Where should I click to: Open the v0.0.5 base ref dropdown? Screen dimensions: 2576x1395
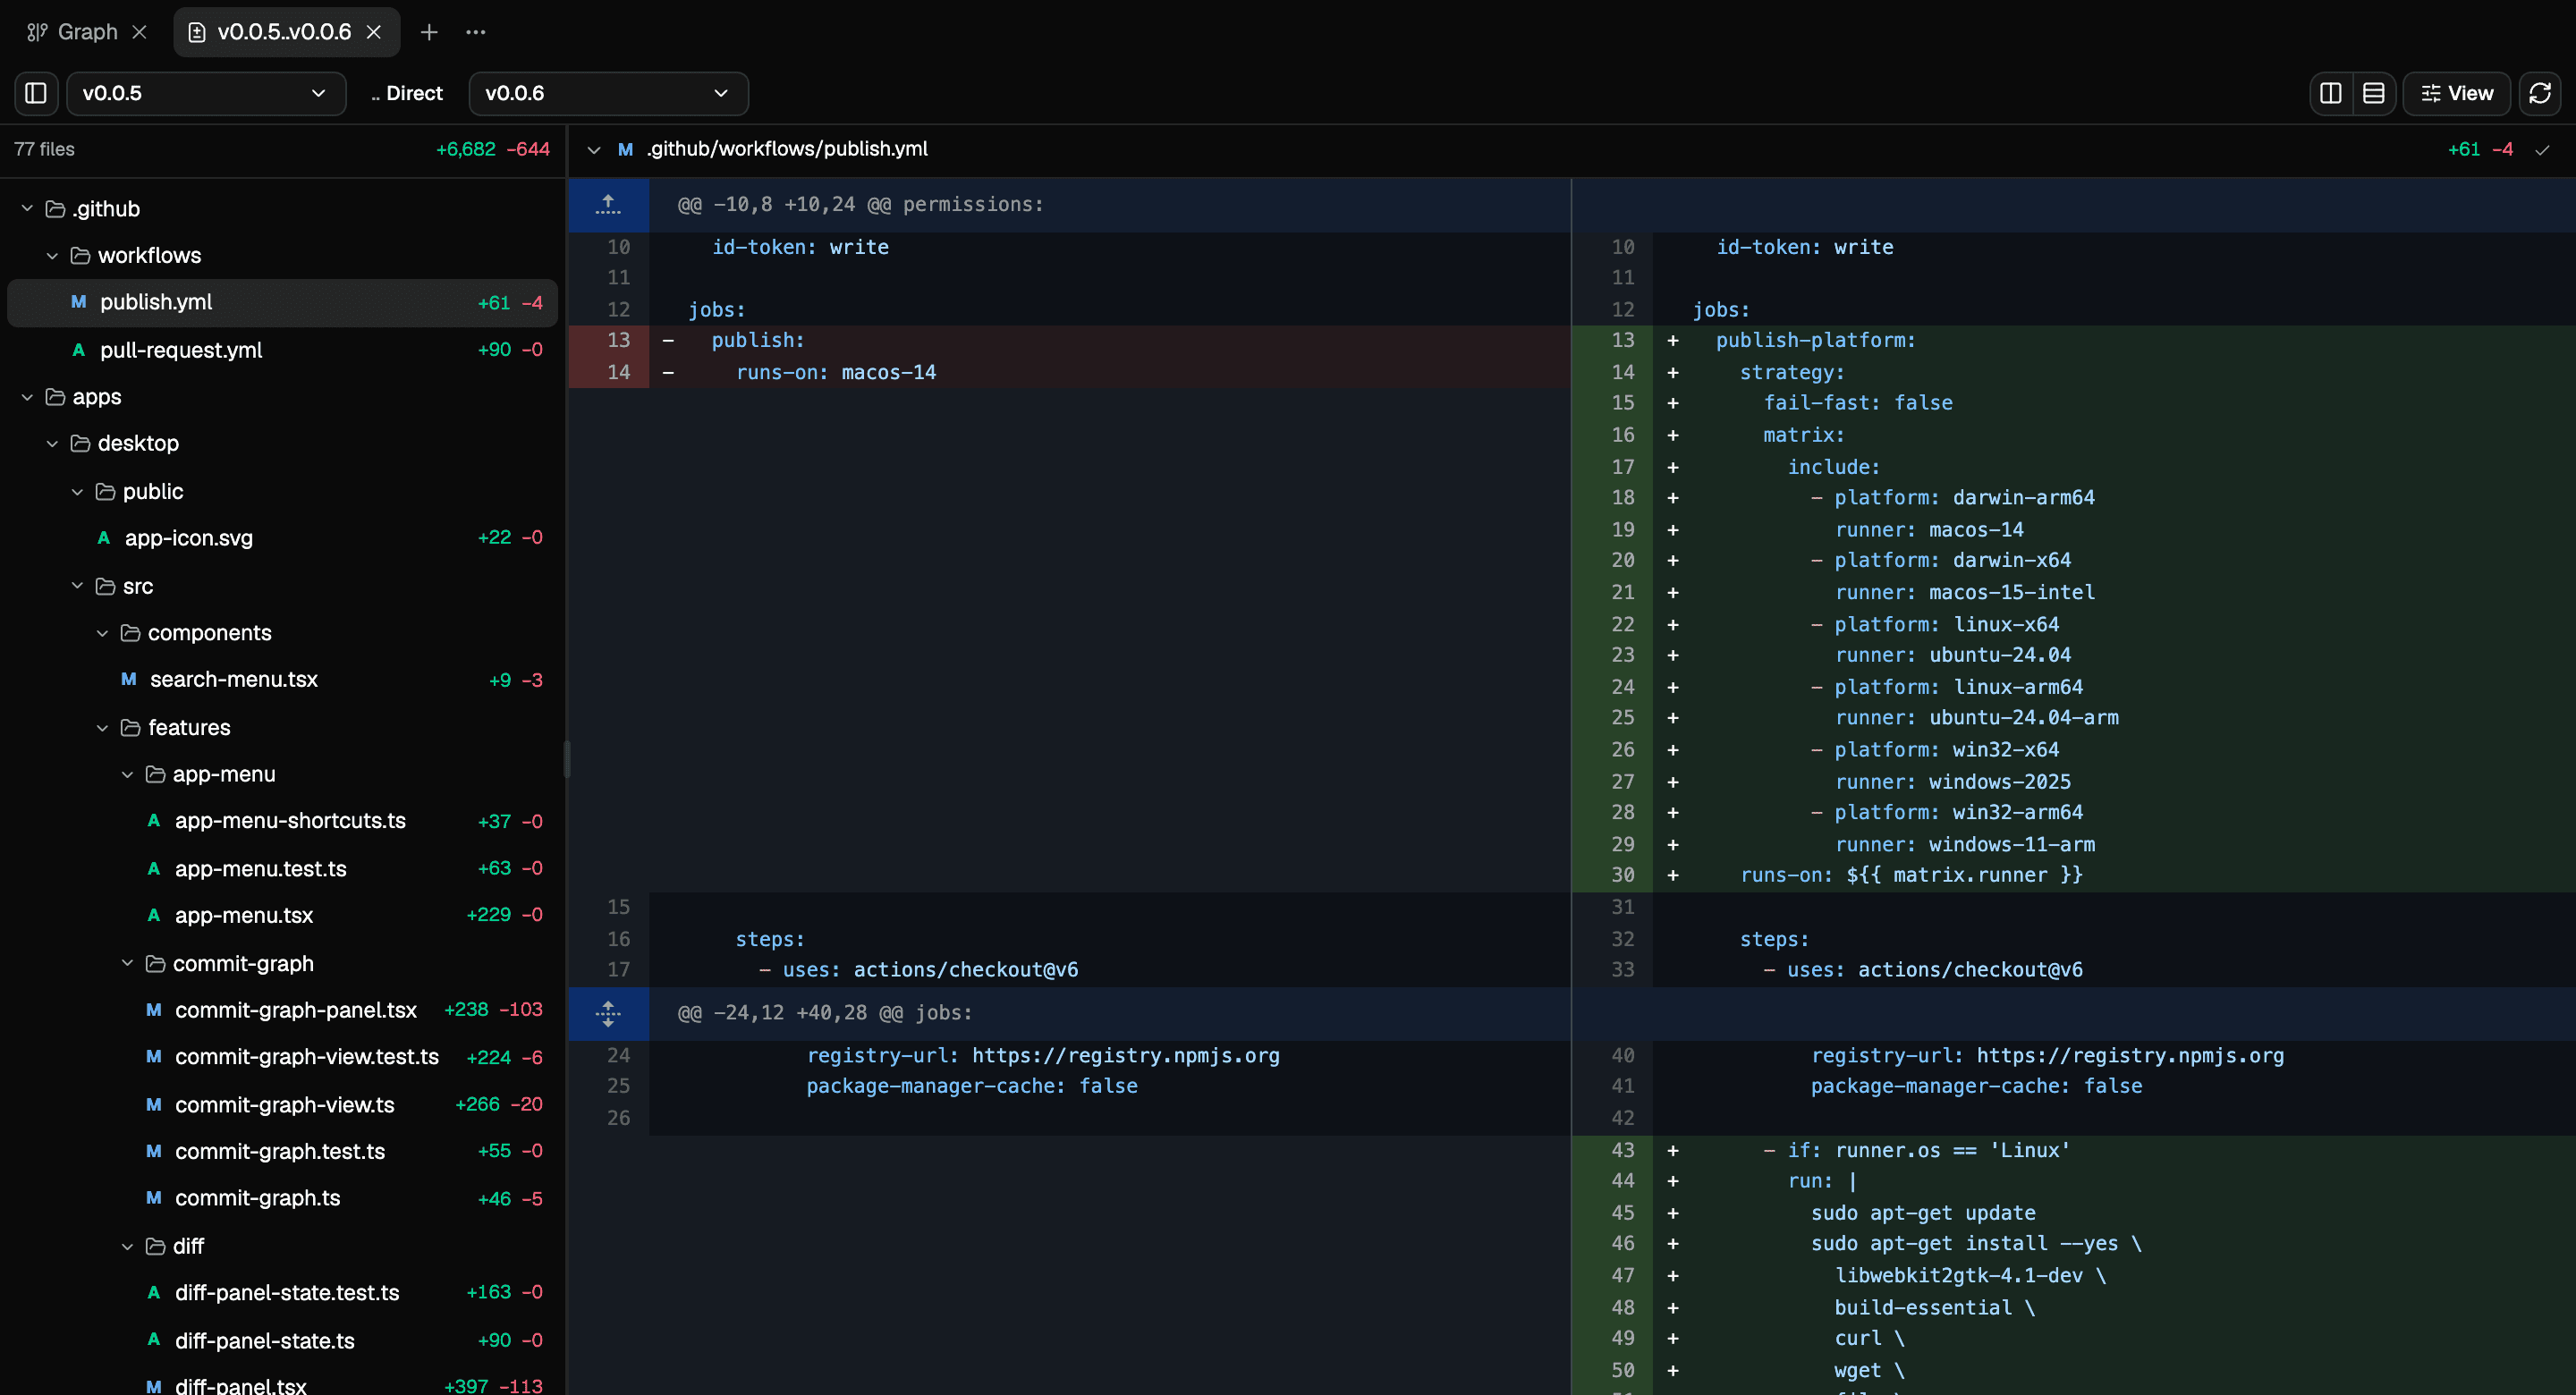point(206,93)
